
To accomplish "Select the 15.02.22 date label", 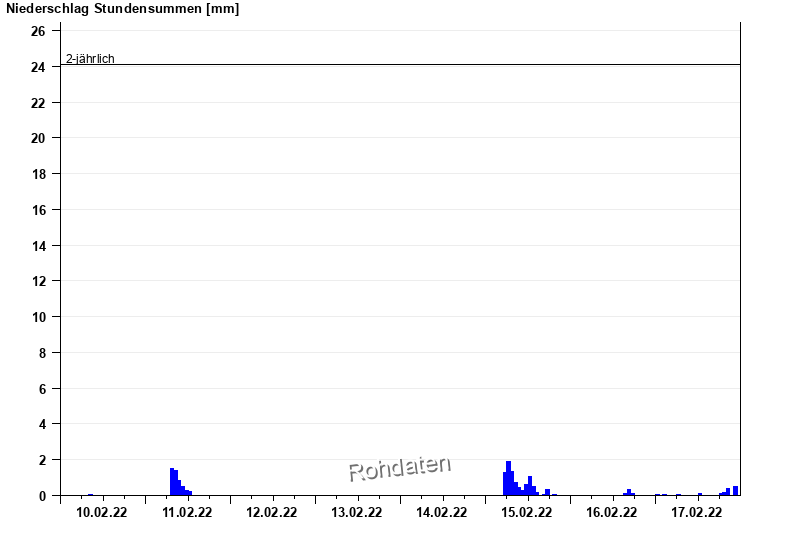I will pyautogui.click(x=527, y=513).
